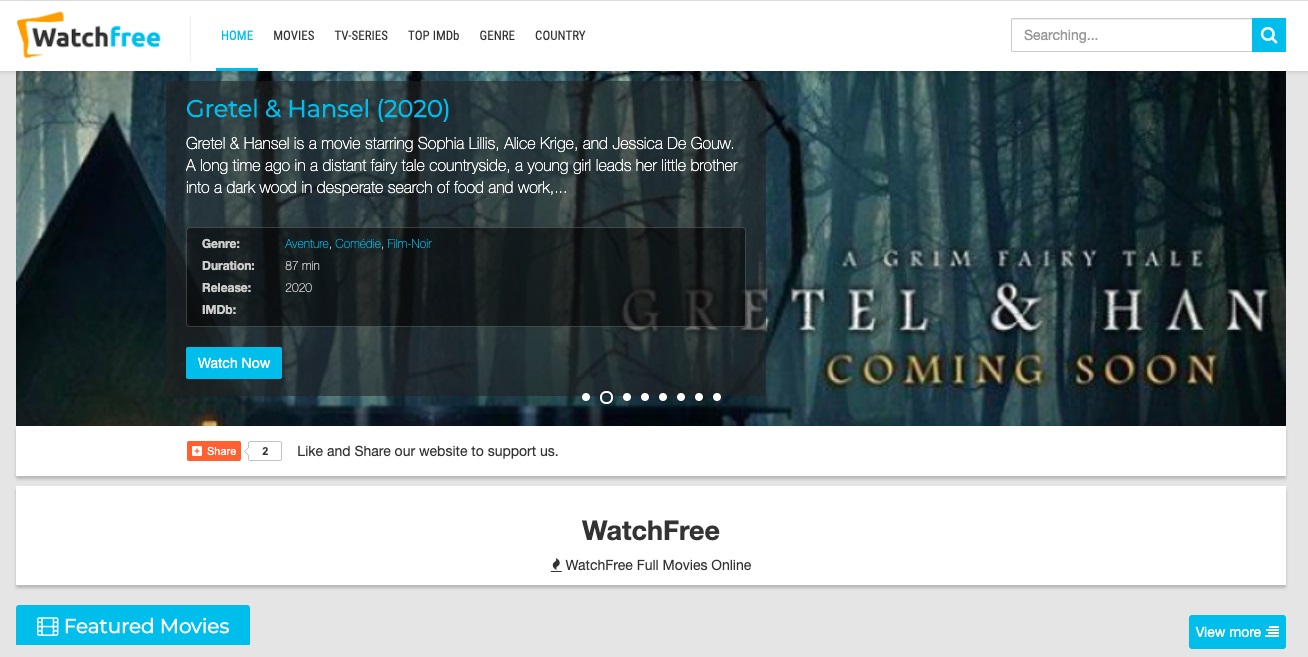
Task: Focus the Searching... input field
Action: pos(1131,35)
